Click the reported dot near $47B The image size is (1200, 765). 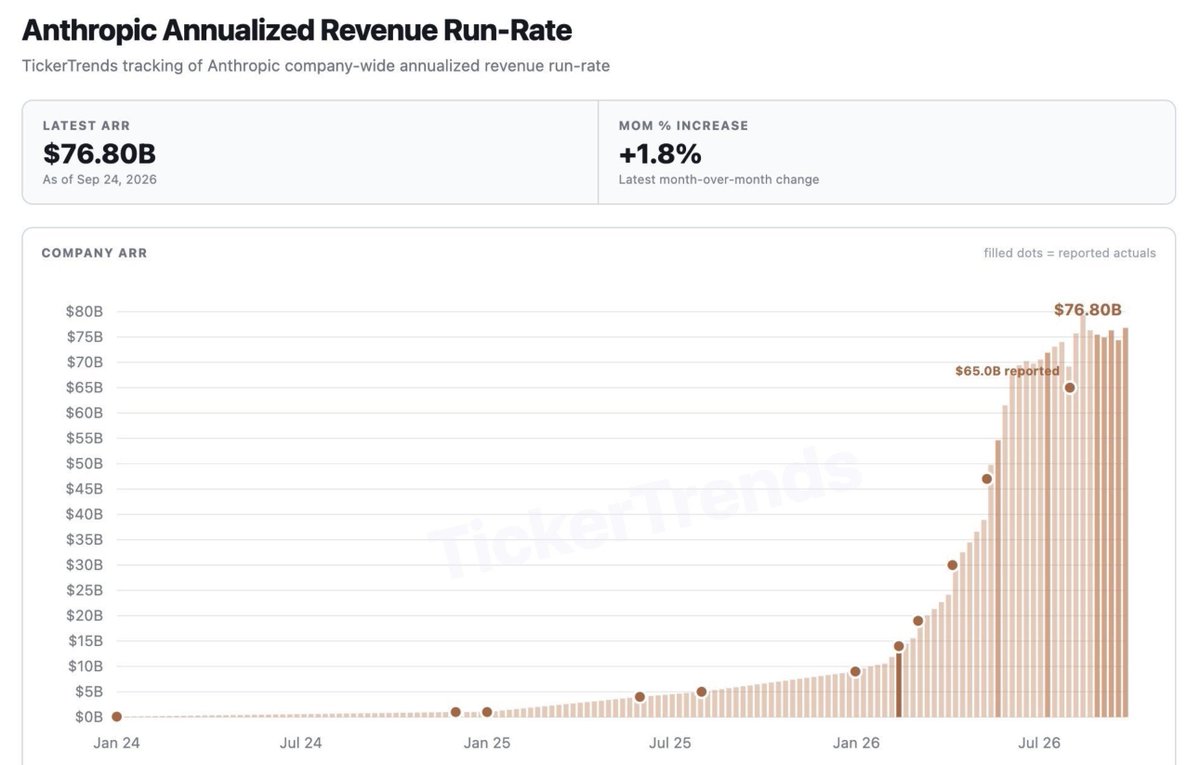pyautogui.click(x=986, y=478)
